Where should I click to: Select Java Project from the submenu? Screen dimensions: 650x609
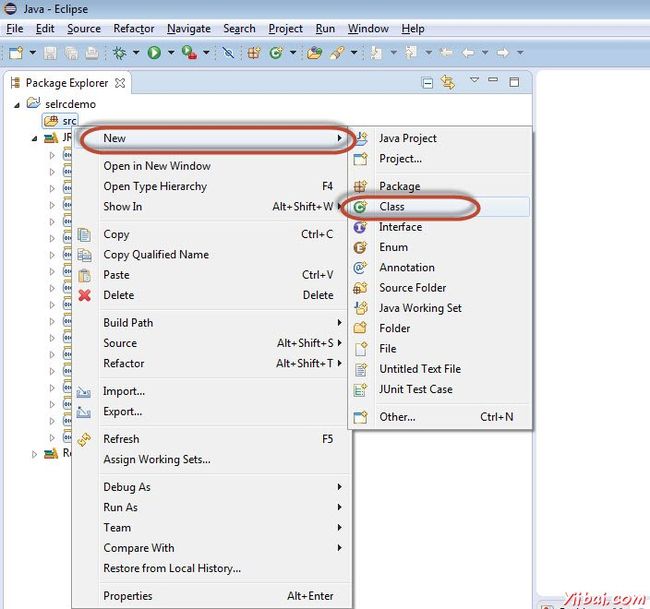pos(440,138)
